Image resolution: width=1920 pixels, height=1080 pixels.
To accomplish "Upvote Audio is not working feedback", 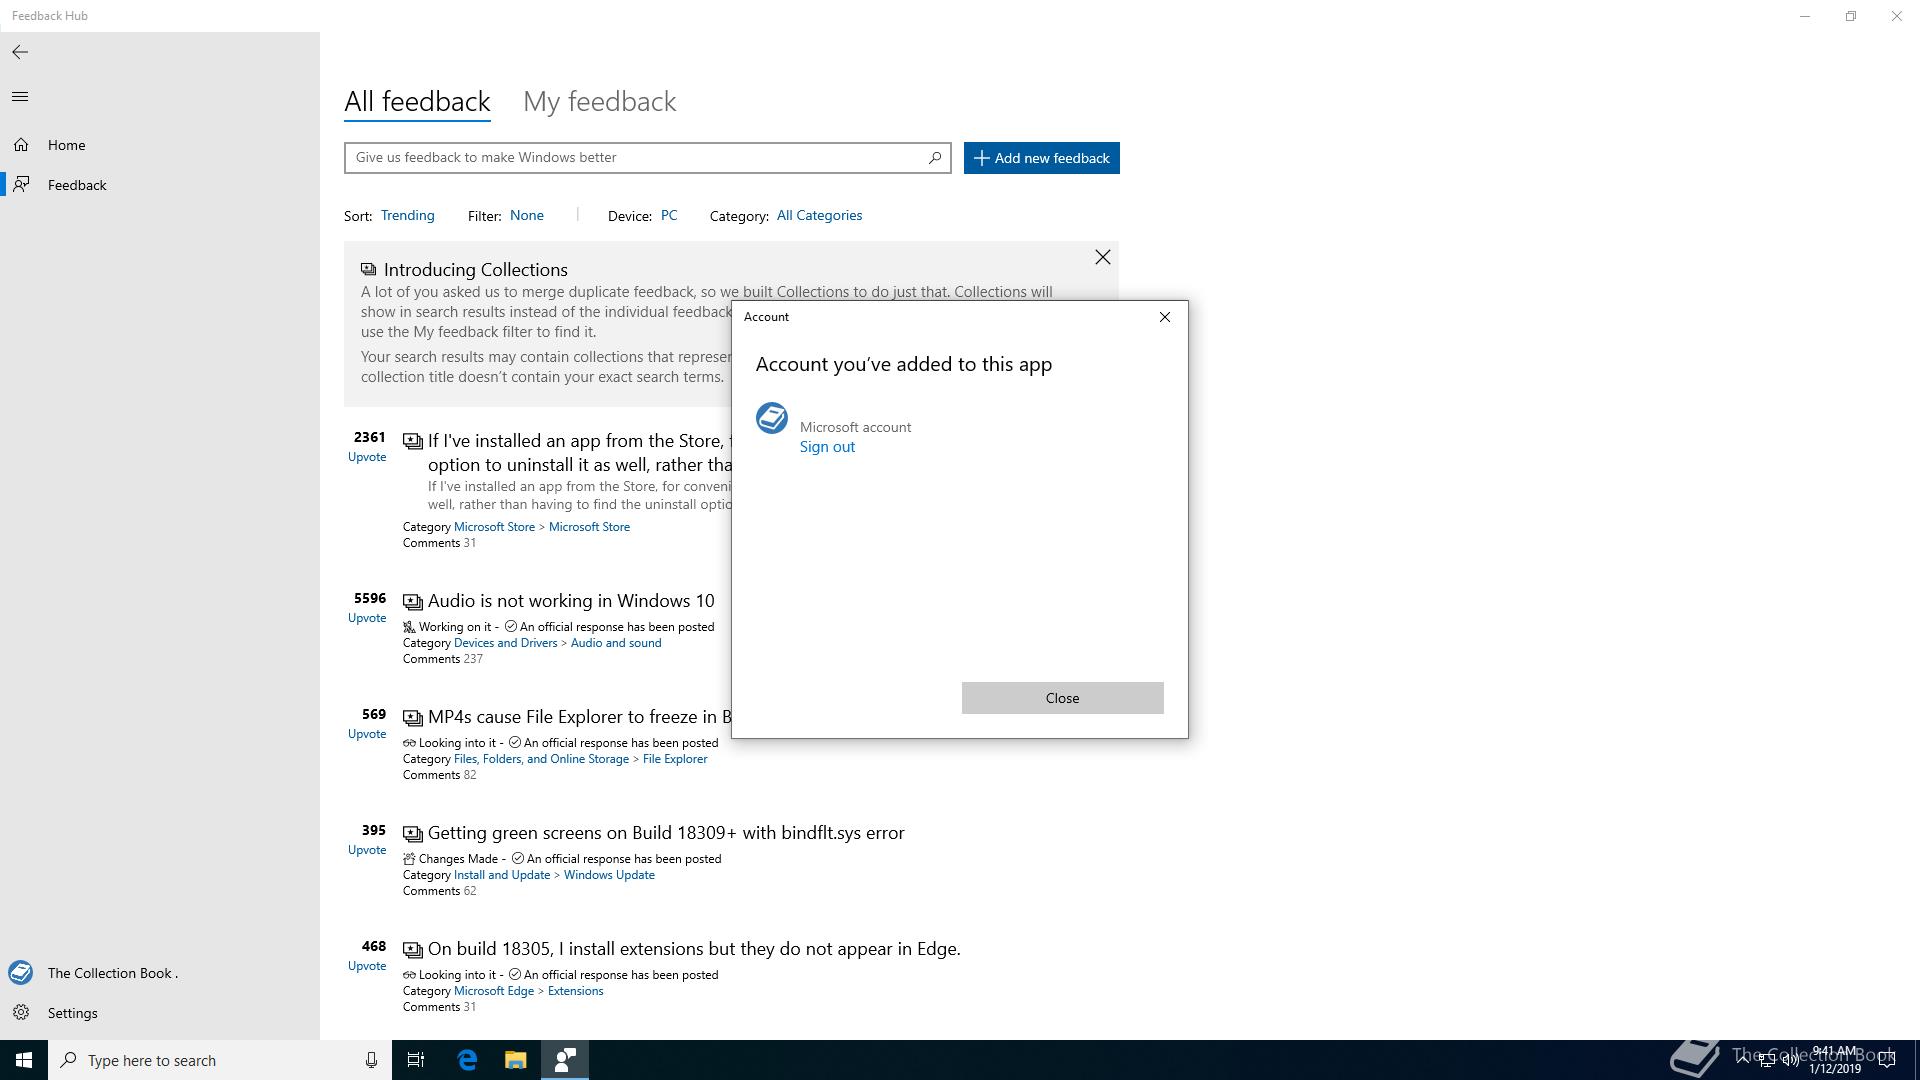I will (367, 618).
